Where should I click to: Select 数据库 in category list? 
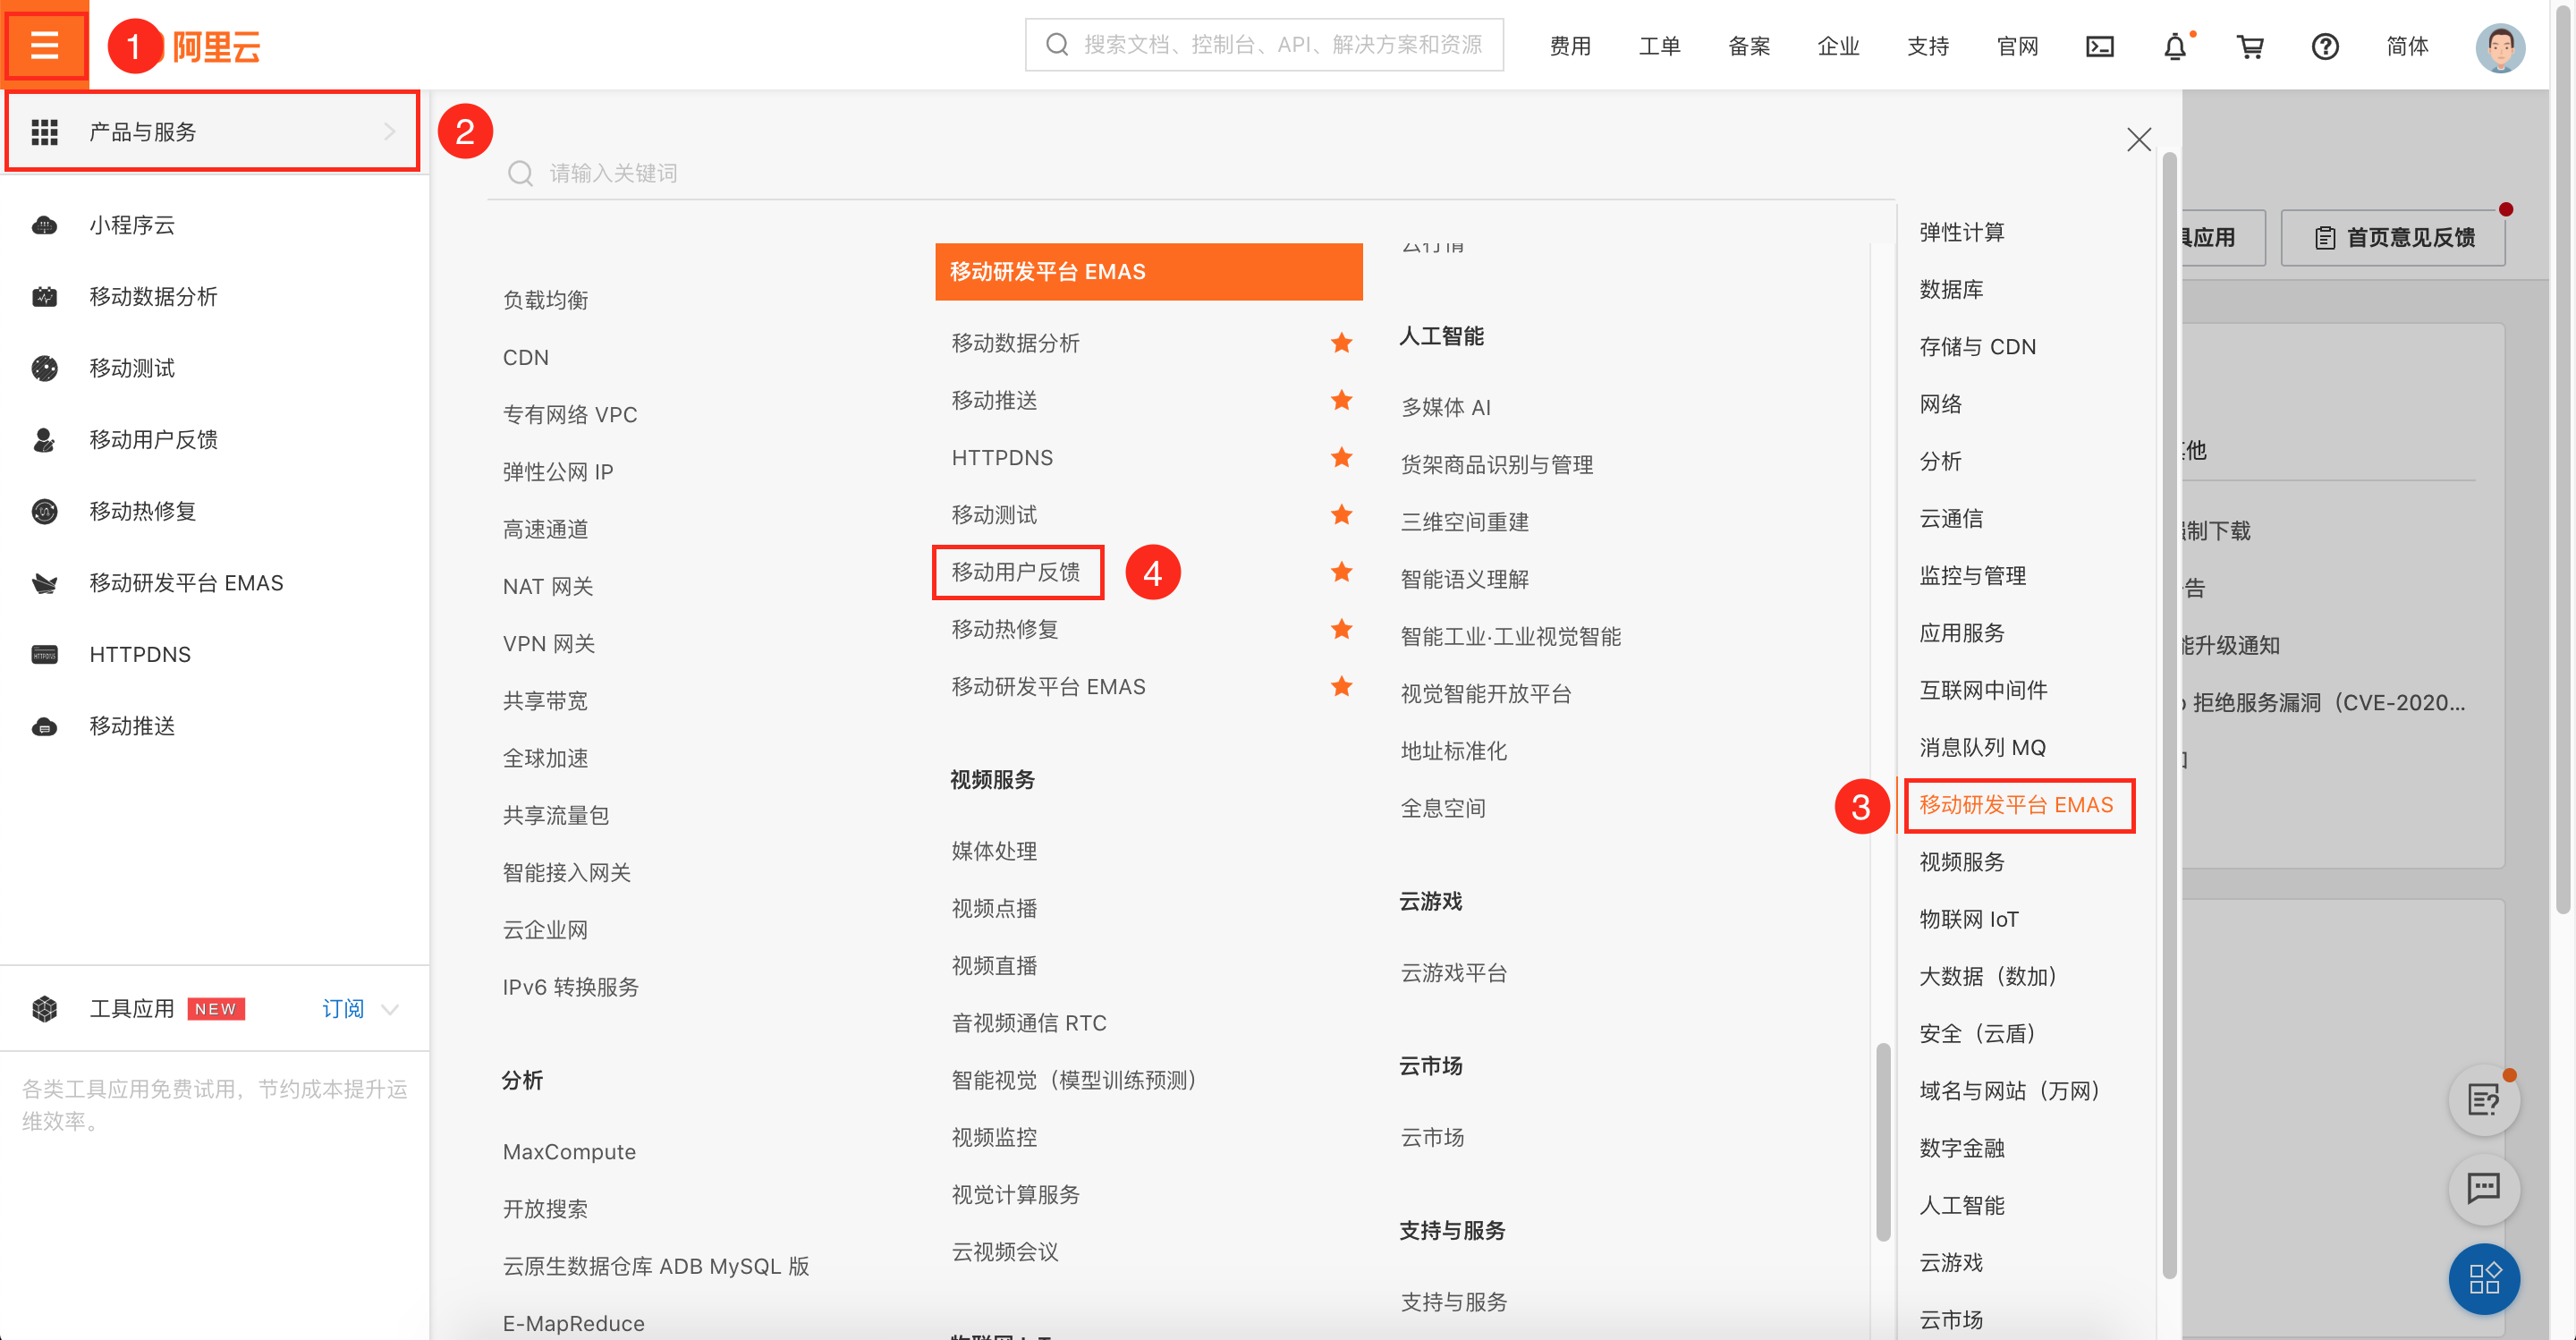[x=1951, y=290]
